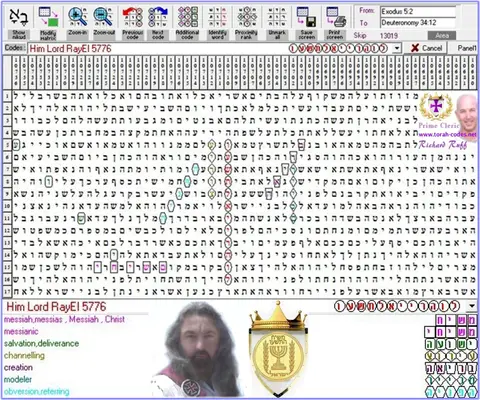This screenshot has height=400, width=480.
Task: Select the 'modeler' list entry
Action: point(18,379)
